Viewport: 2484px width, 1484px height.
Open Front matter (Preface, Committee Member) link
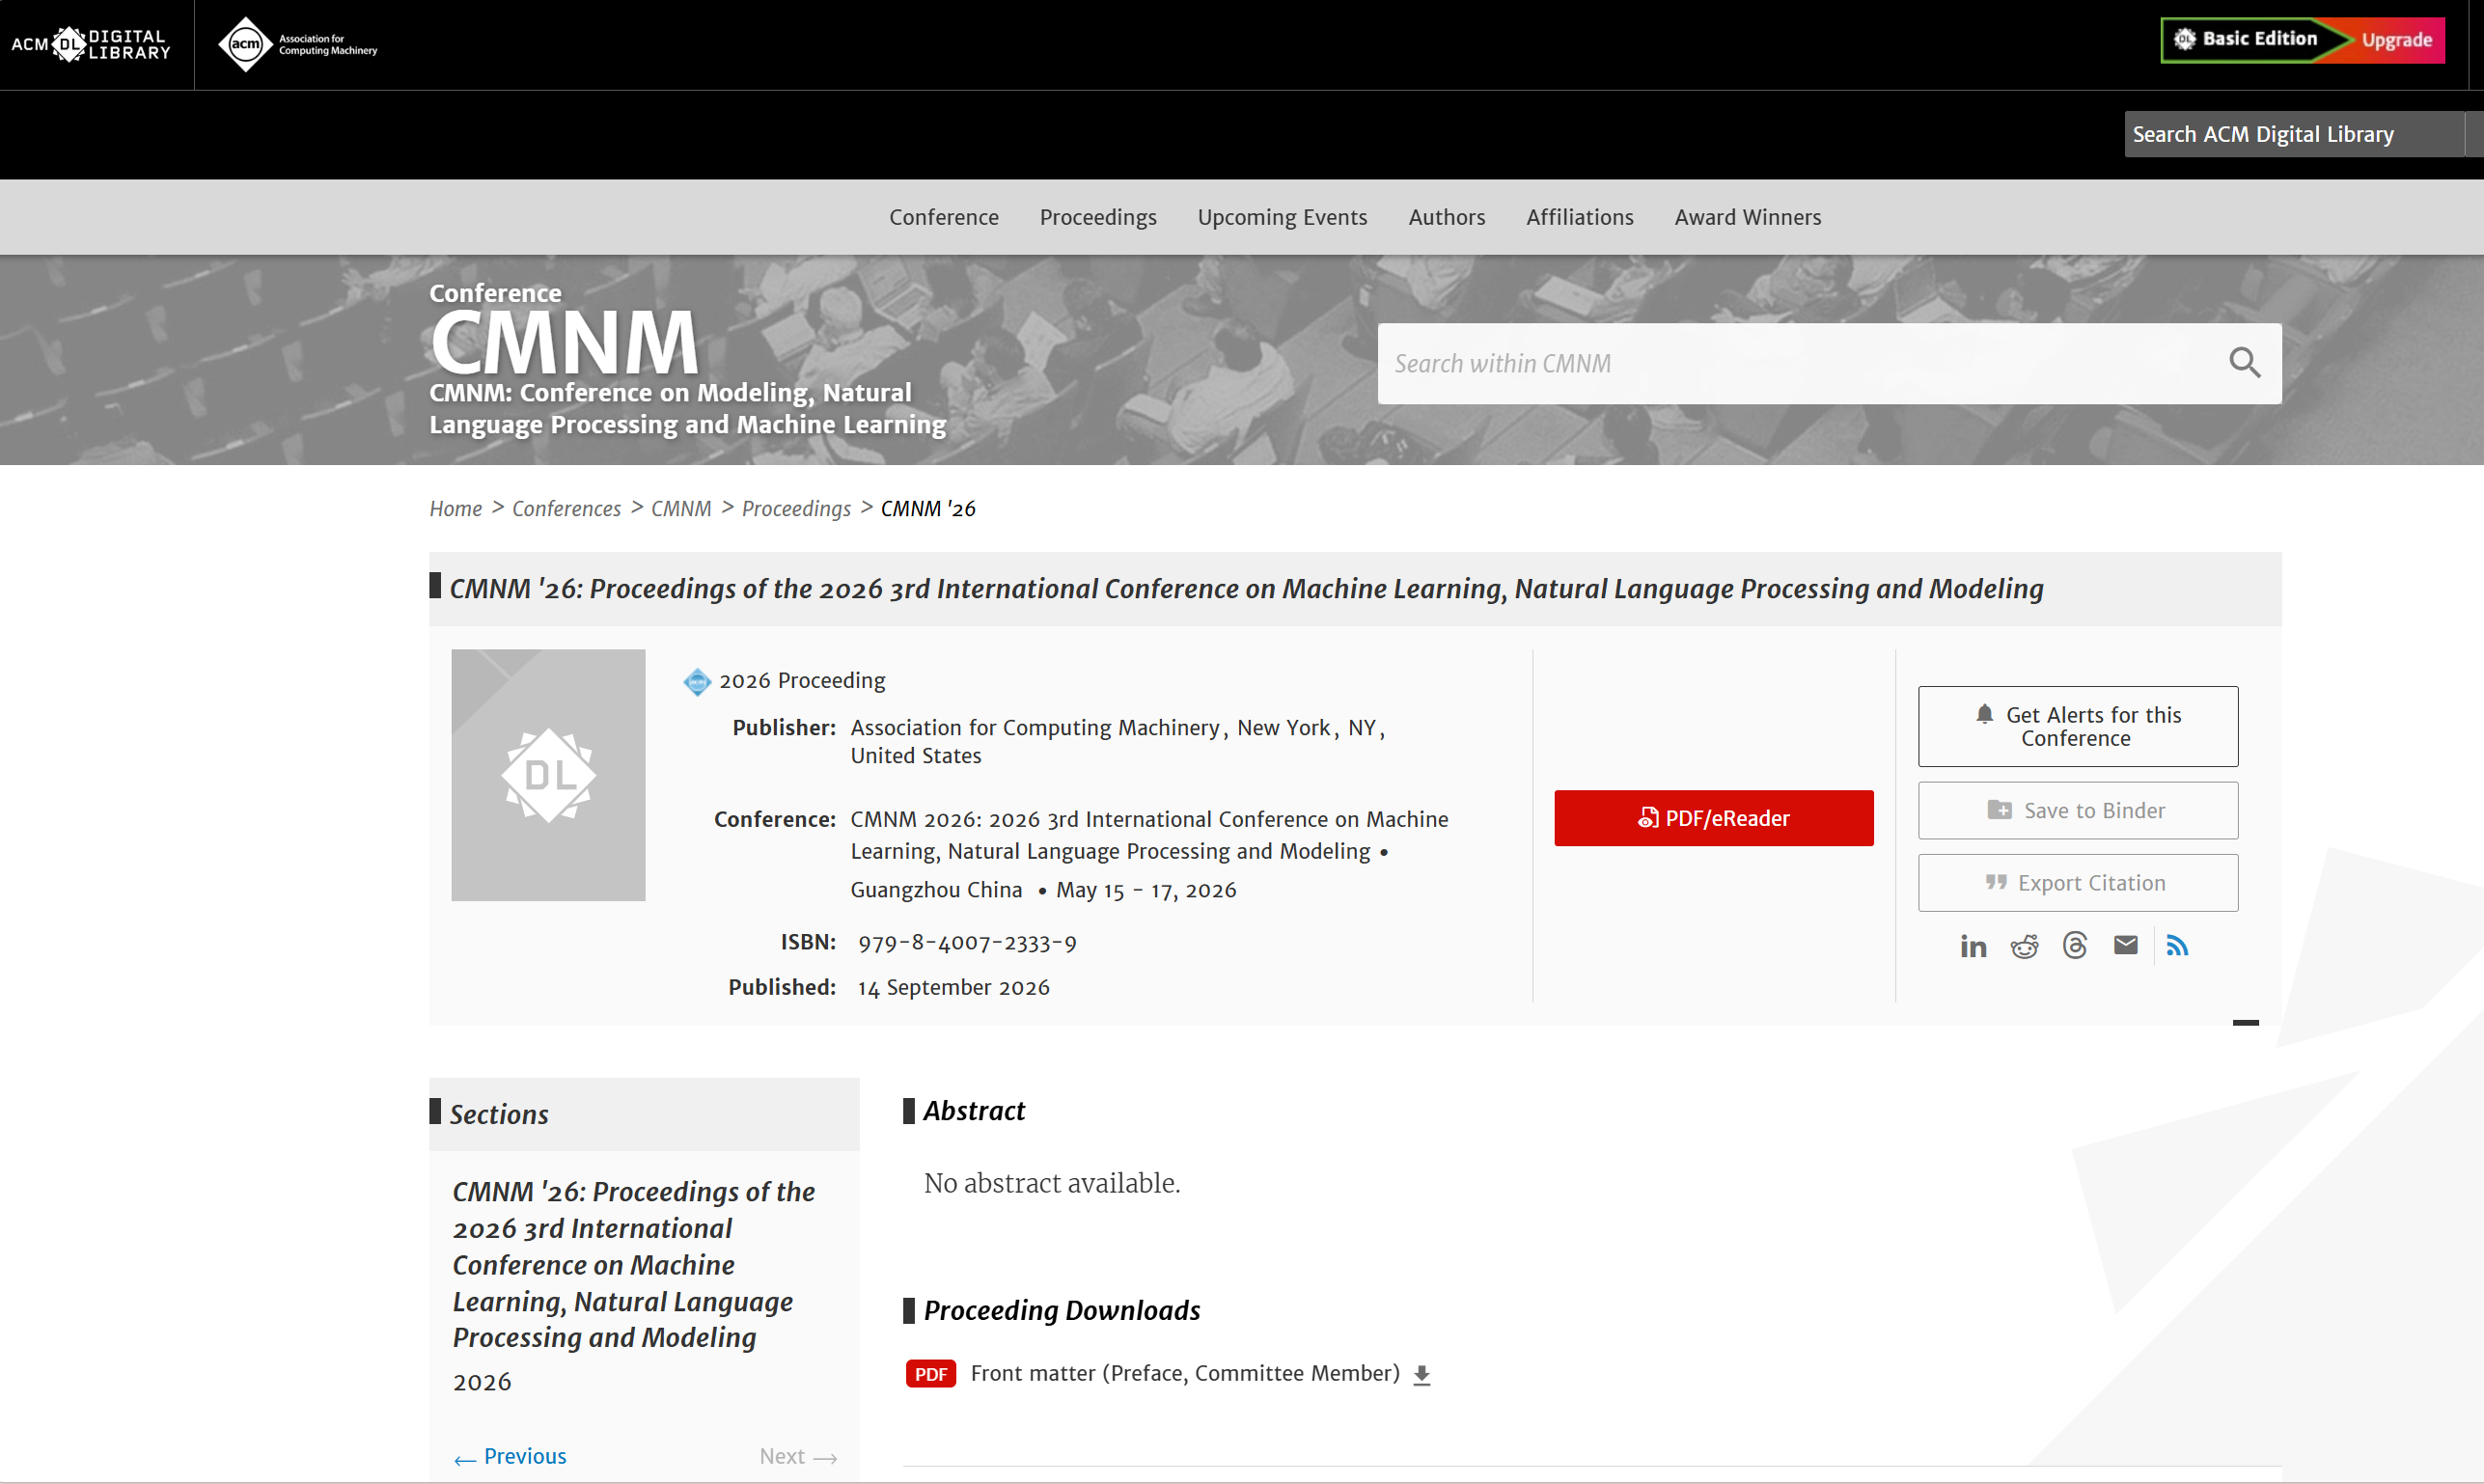[1184, 1373]
